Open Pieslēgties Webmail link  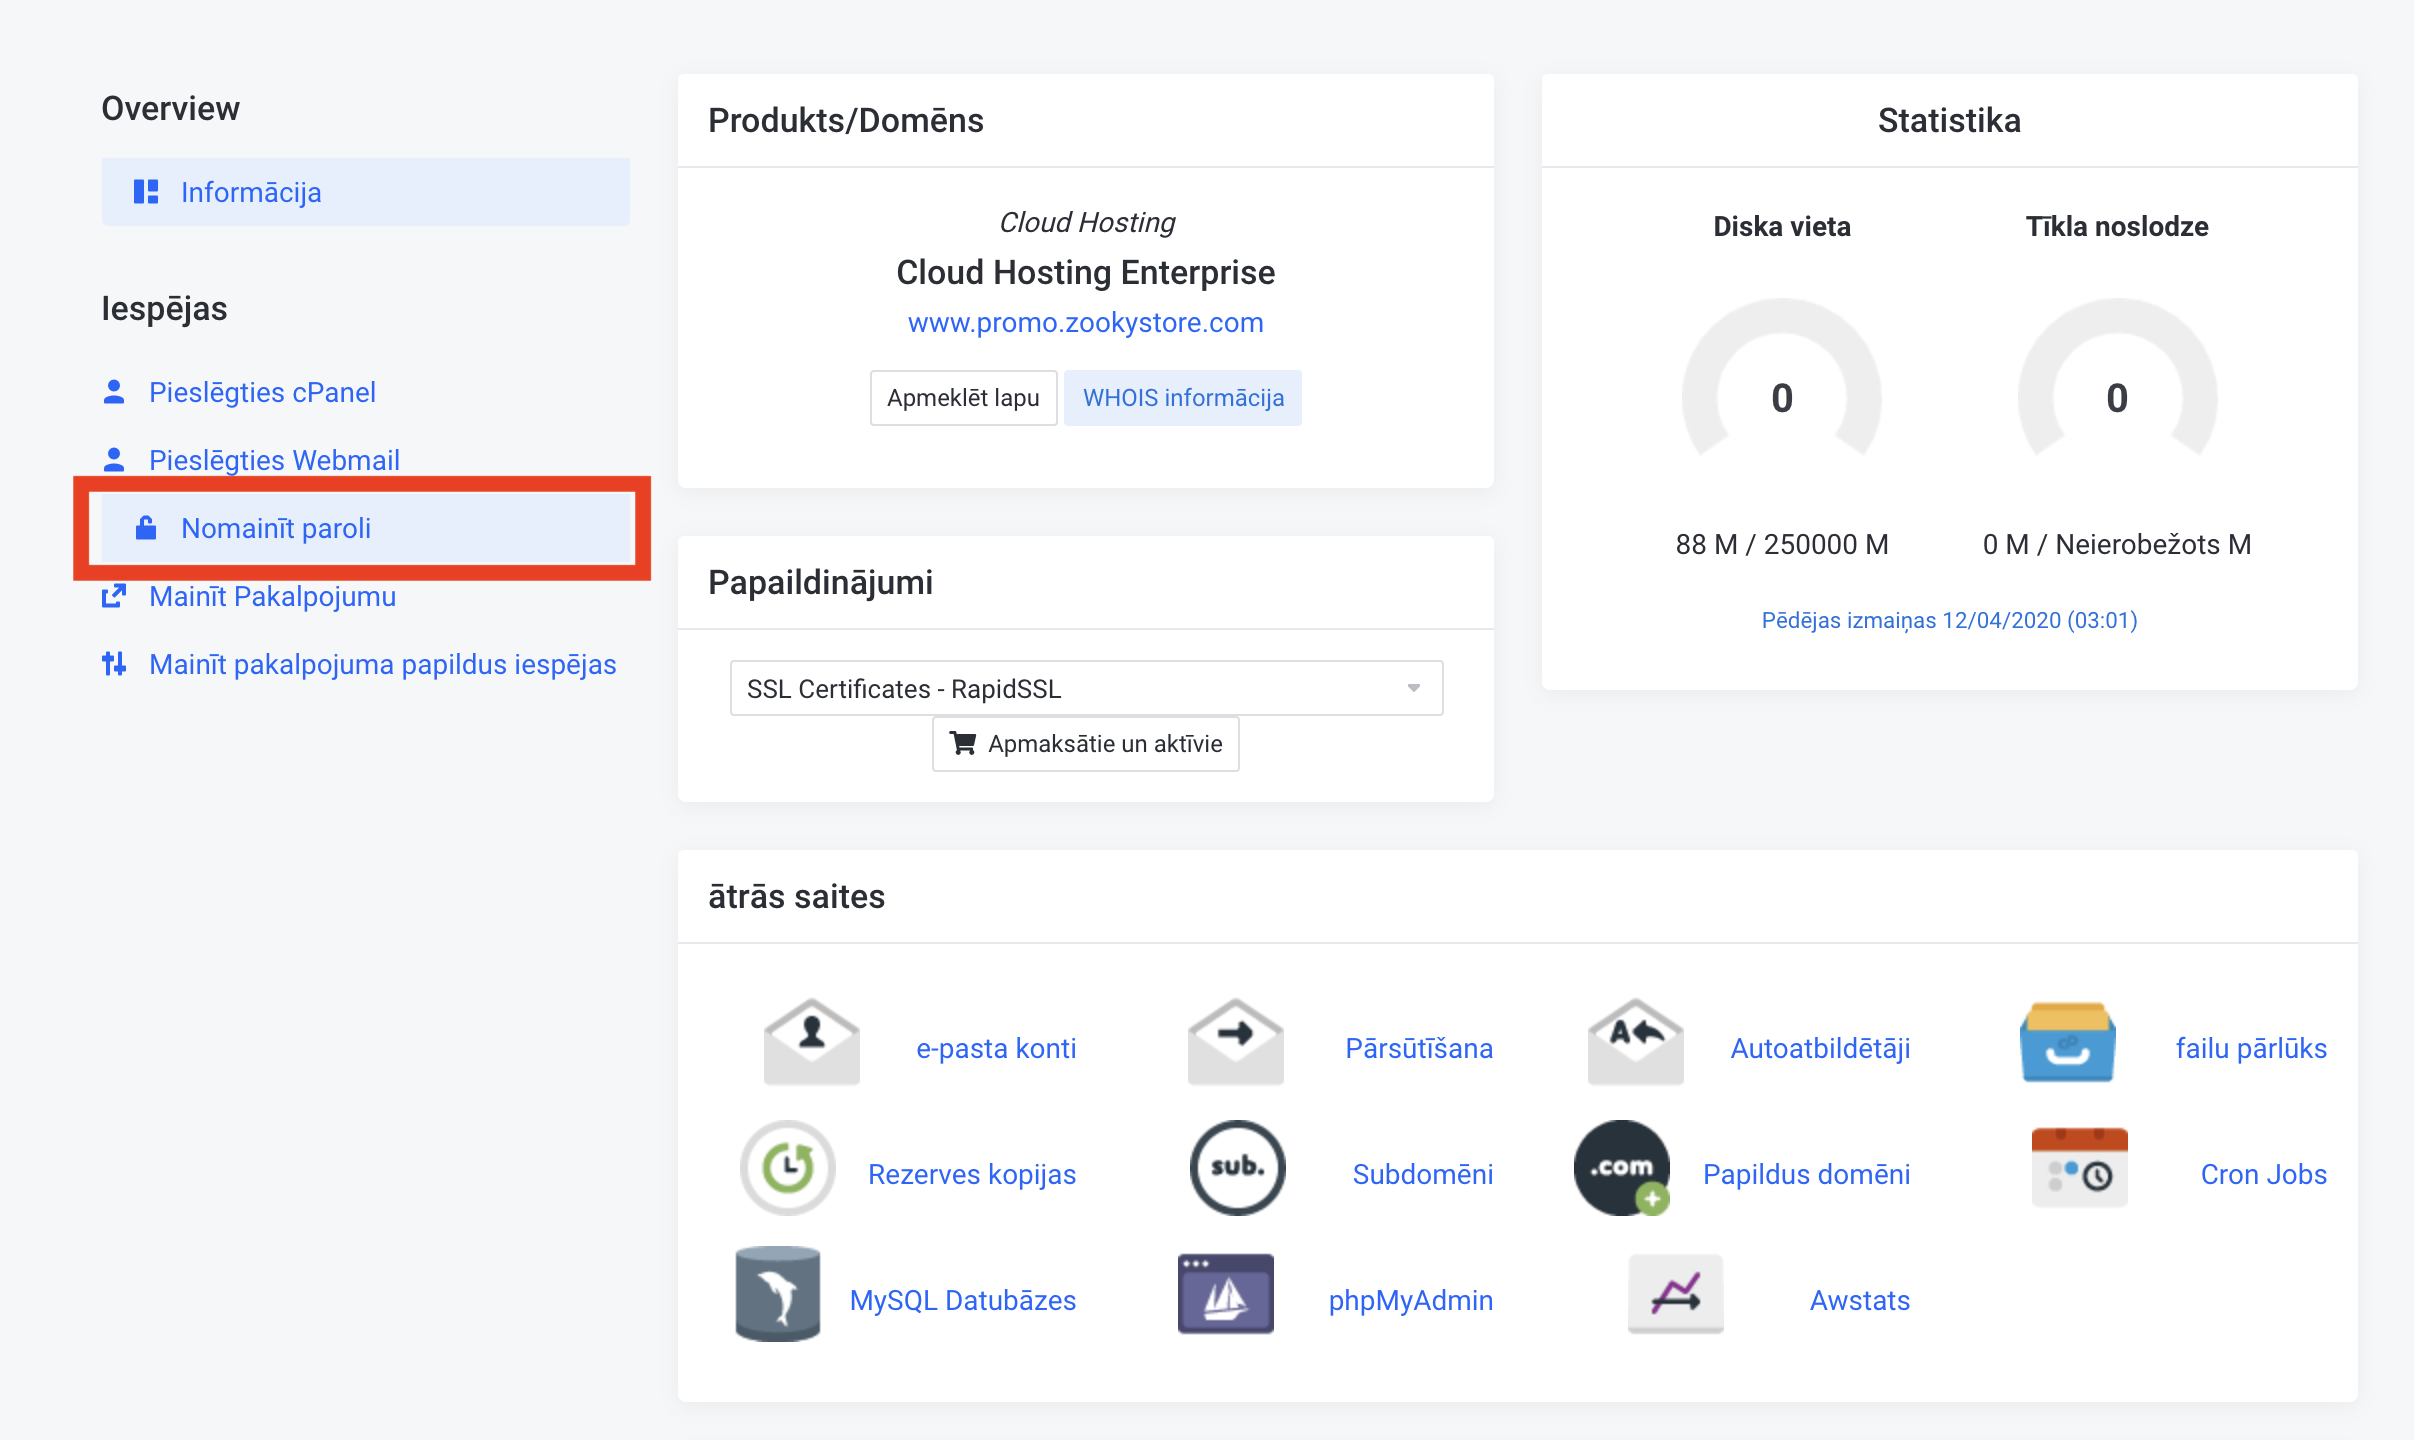274,460
